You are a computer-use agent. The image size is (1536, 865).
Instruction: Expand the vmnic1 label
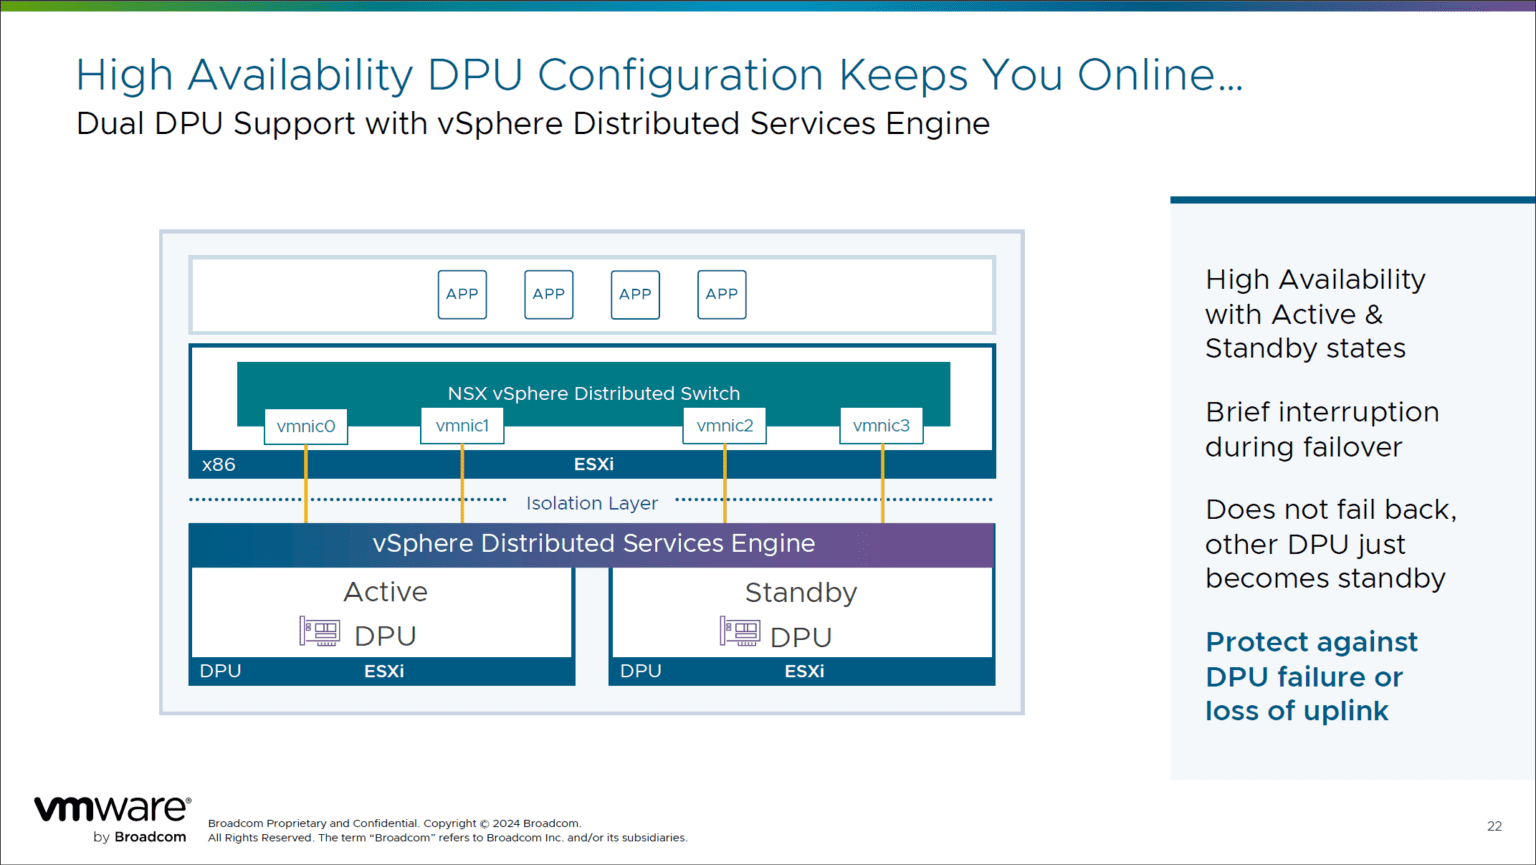point(462,425)
